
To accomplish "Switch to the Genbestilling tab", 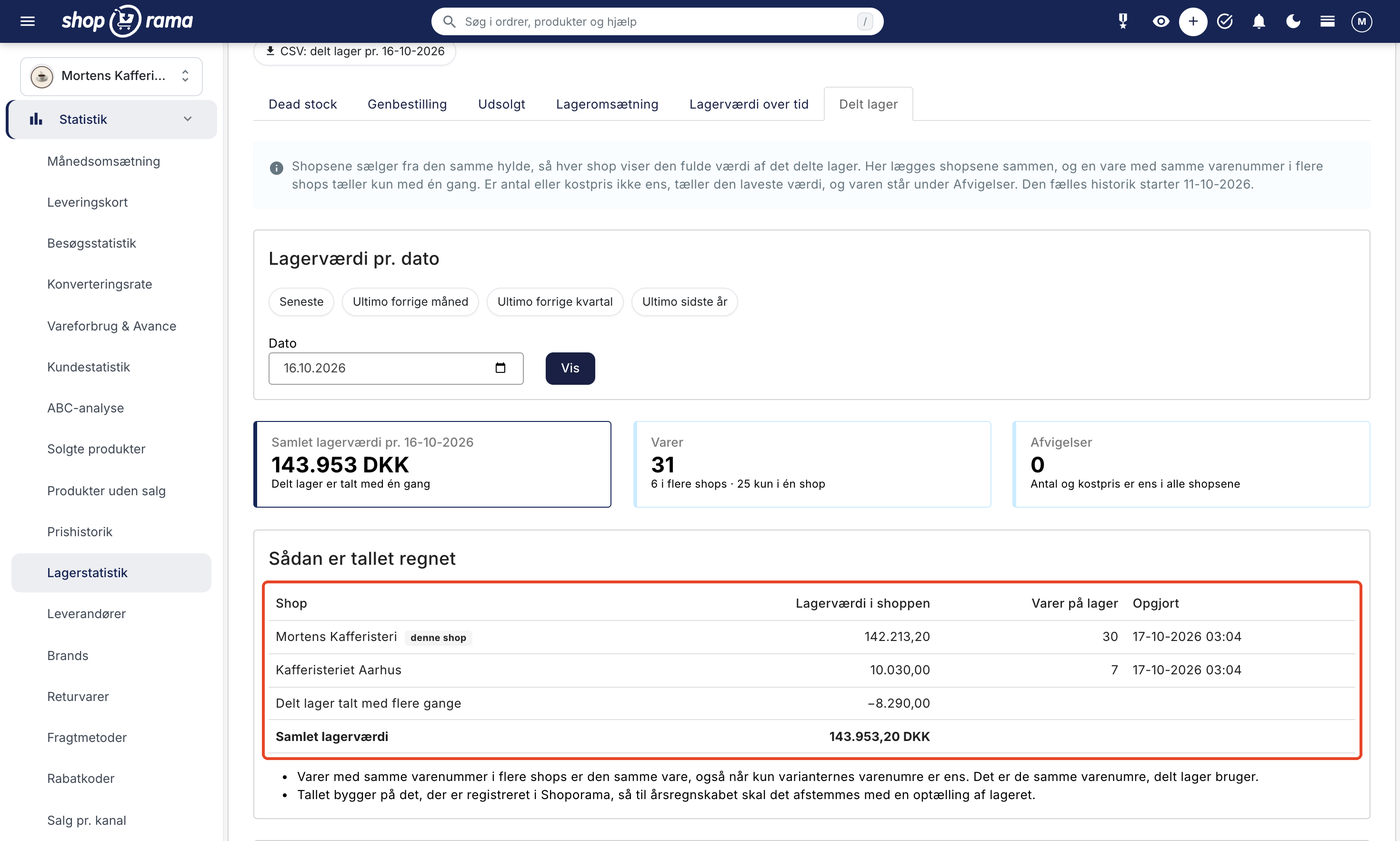I will 407,104.
